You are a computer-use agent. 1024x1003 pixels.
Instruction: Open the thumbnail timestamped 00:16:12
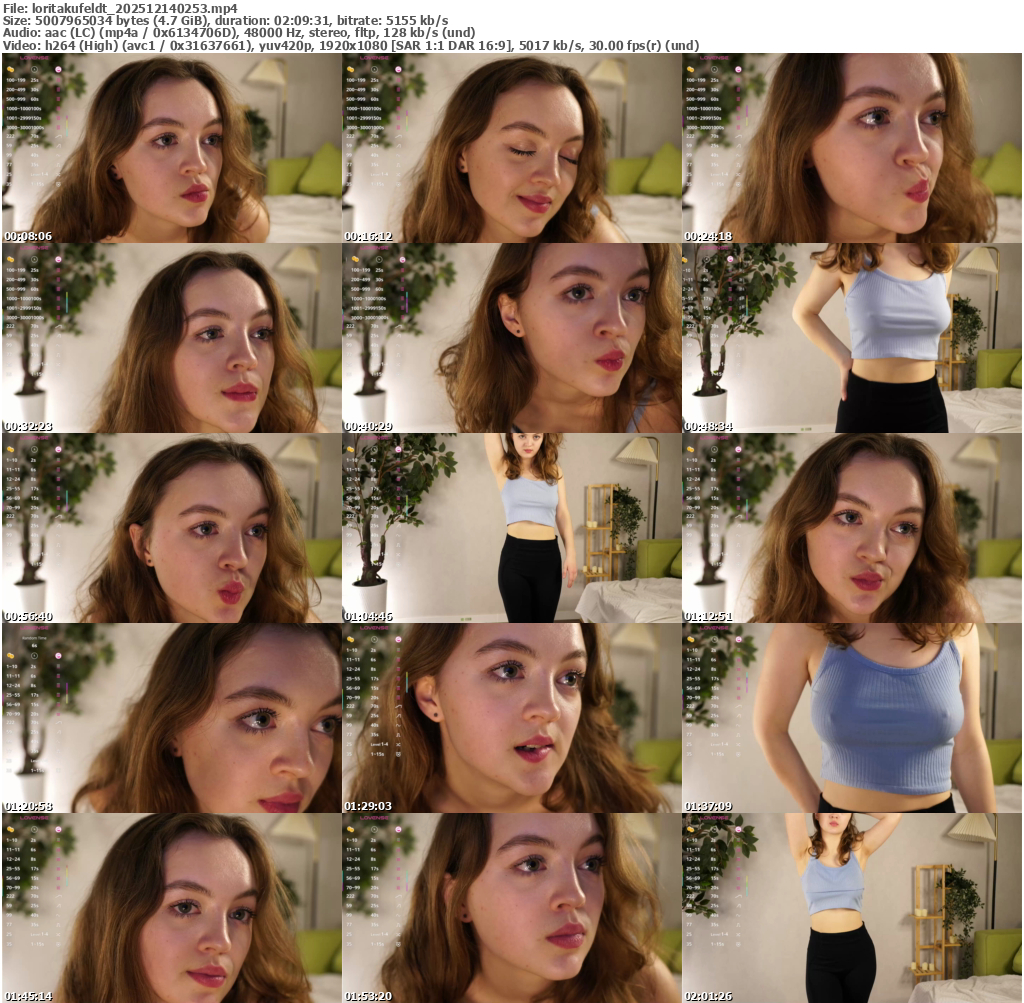[x=511, y=148]
